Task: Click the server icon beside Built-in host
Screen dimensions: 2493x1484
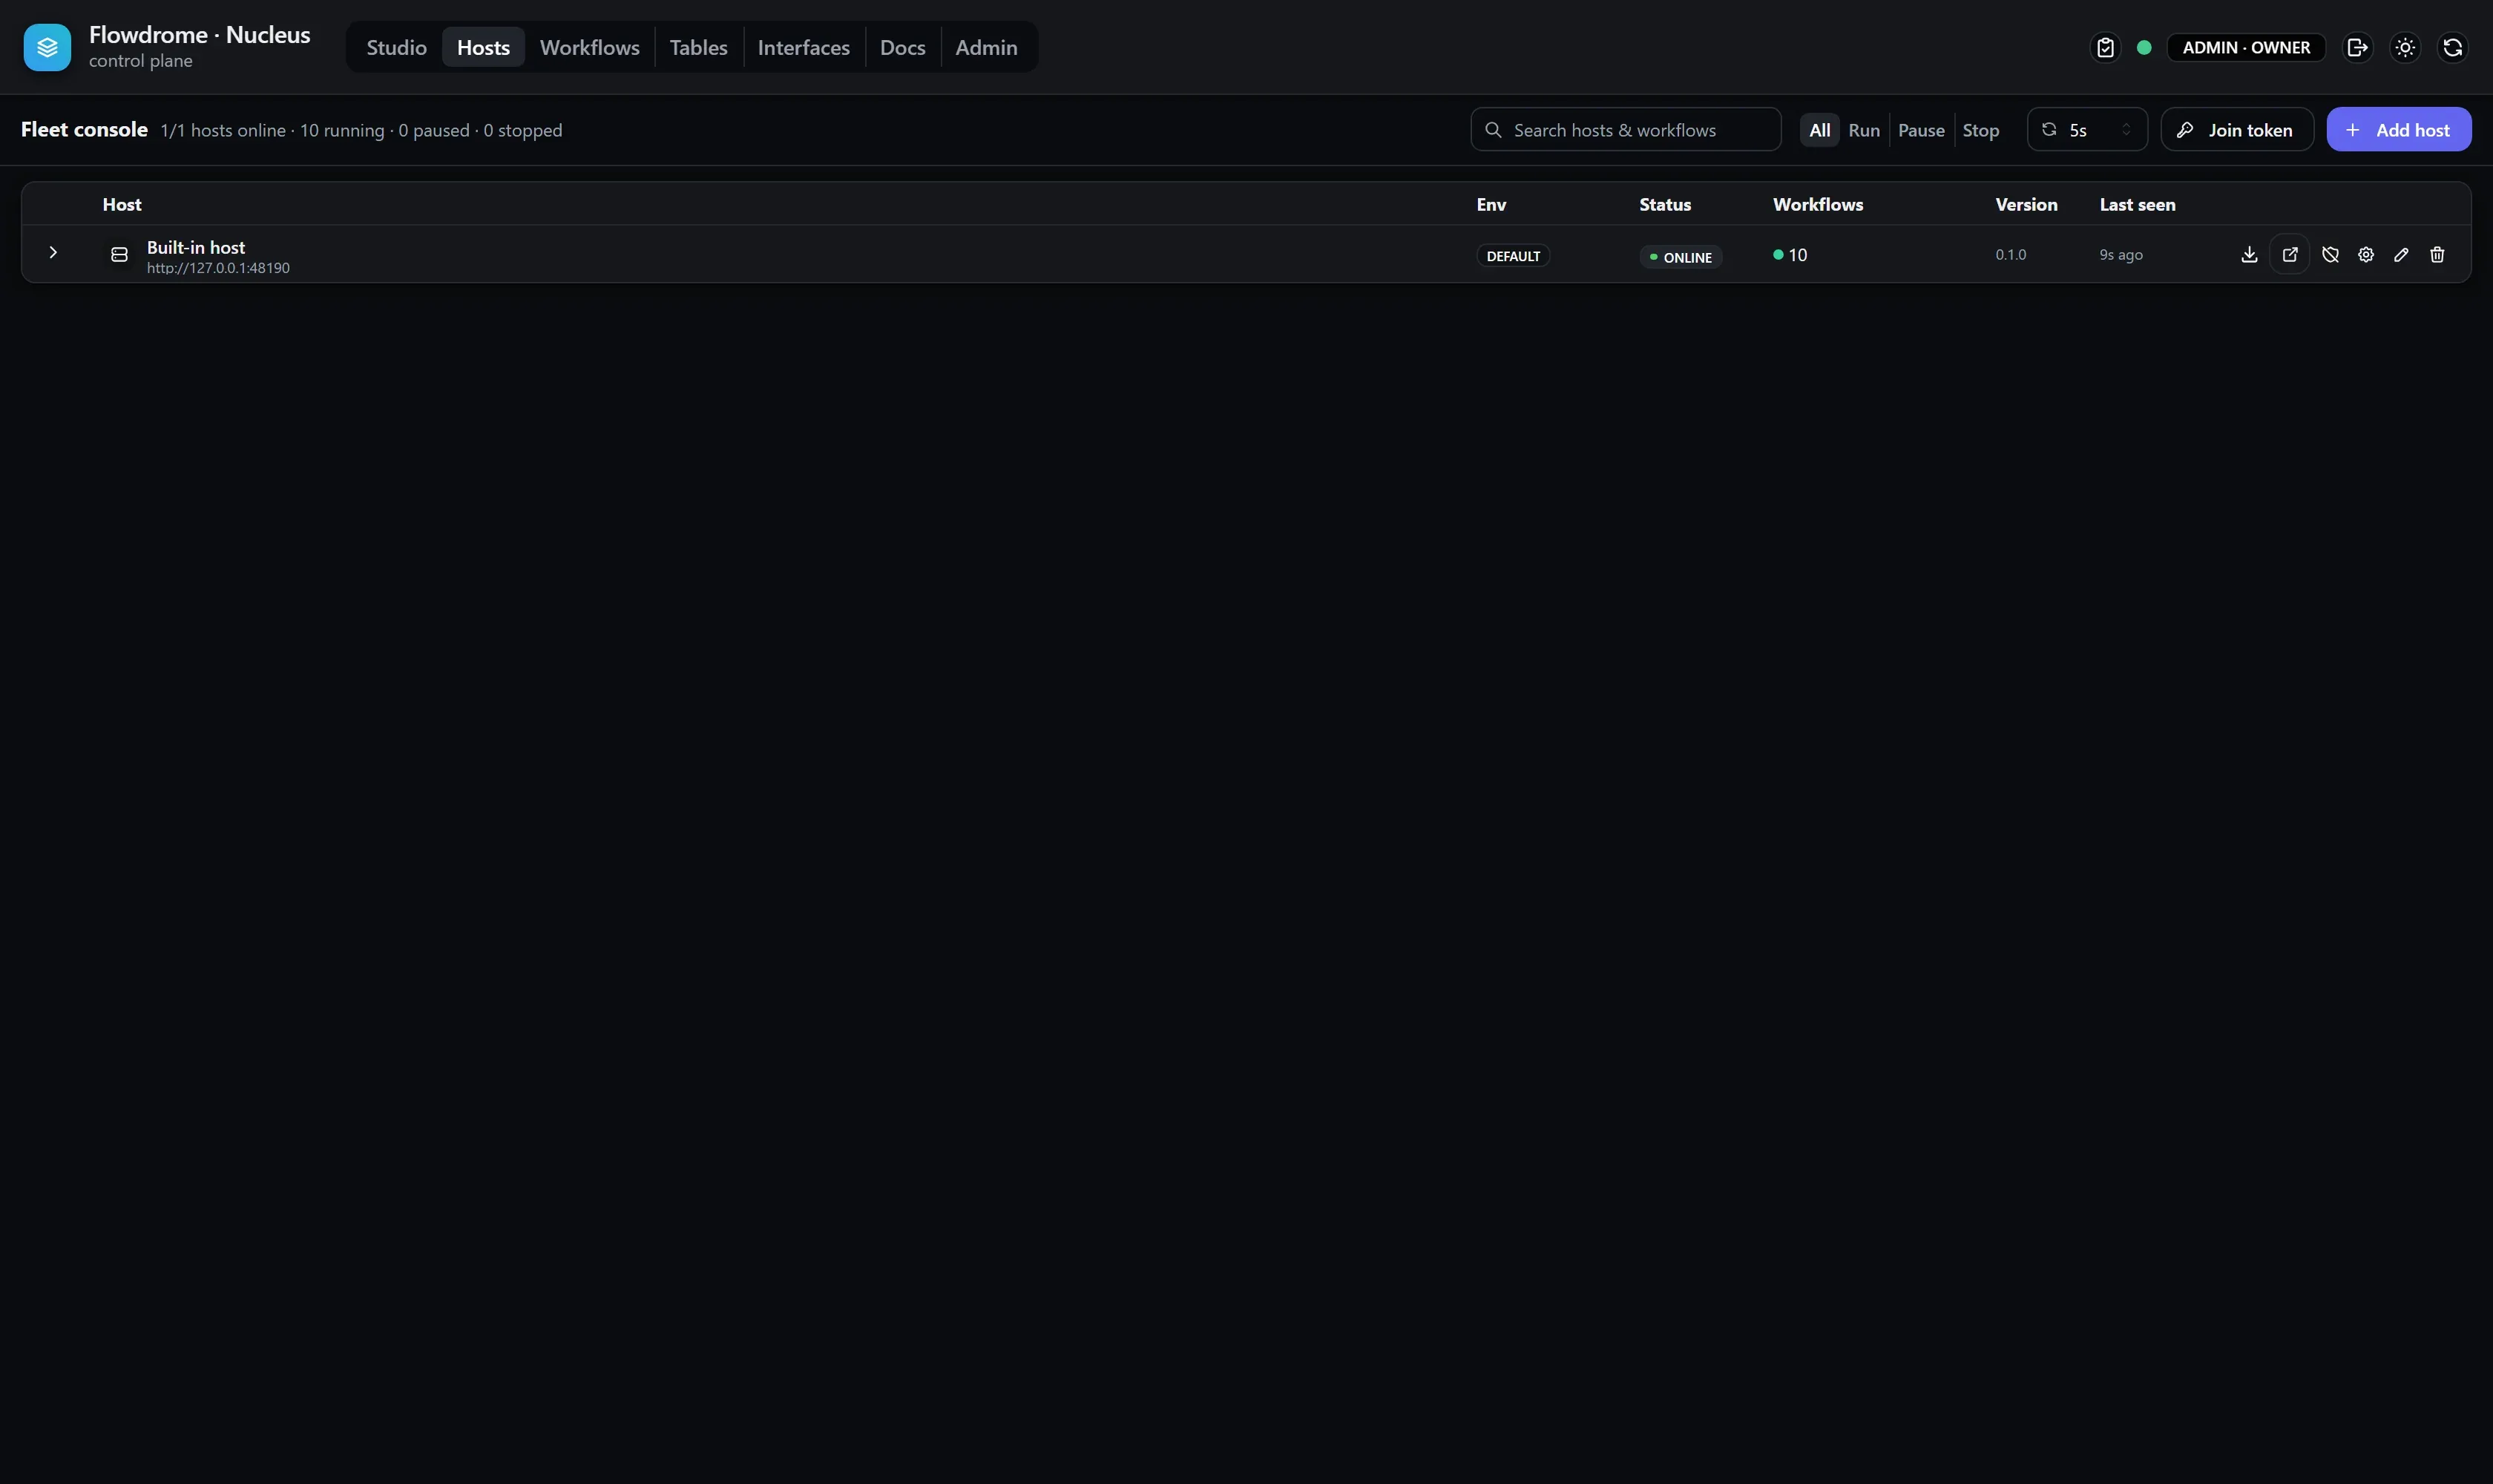Action: coord(119,254)
